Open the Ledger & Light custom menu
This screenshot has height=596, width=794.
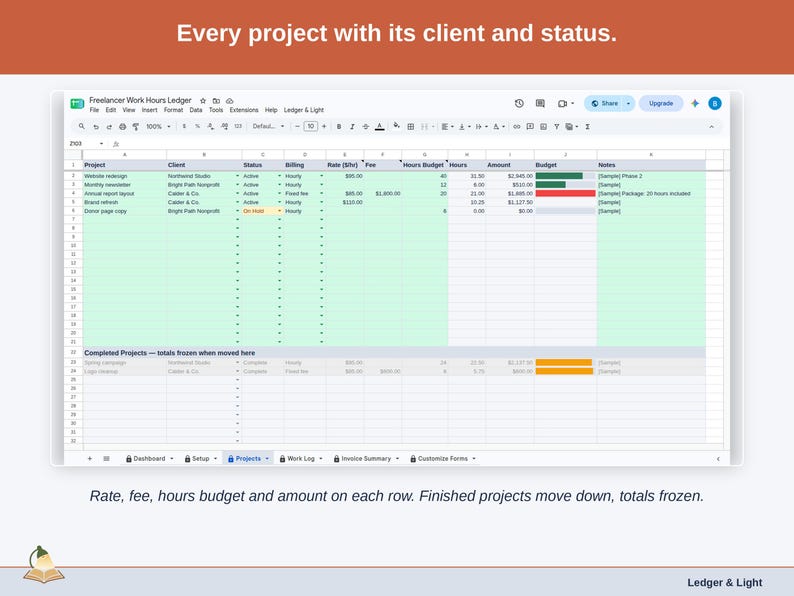tap(303, 110)
